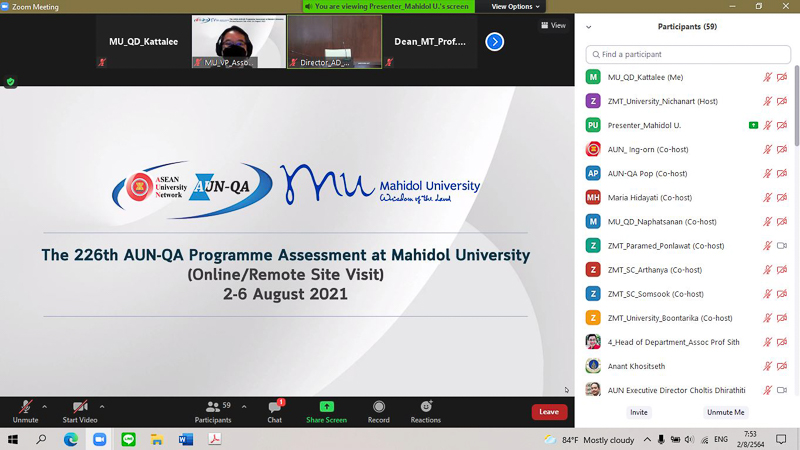This screenshot has width=800, height=450.
Task: Open the View layout menu
Action: 552,25
